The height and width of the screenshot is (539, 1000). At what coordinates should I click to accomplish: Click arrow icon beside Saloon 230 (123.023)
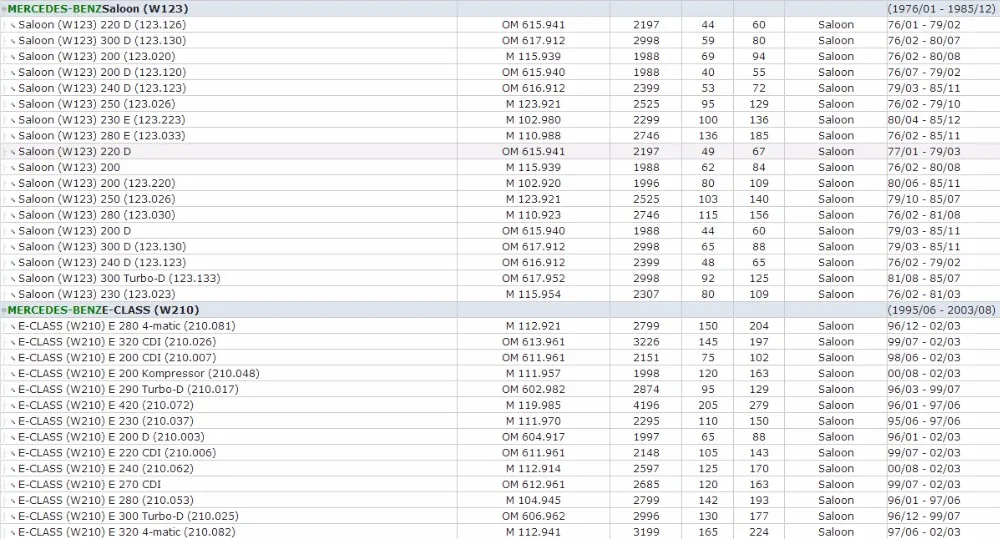[x=13, y=295]
